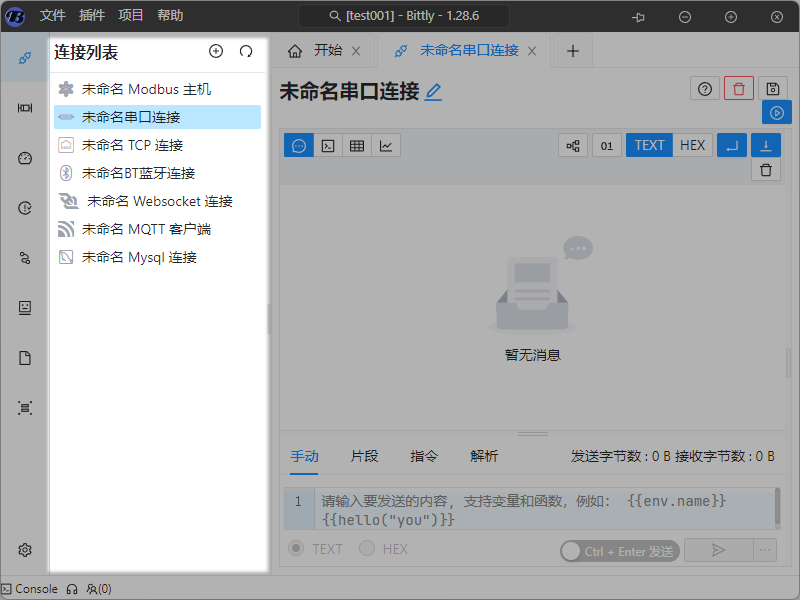The image size is (800, 600).
Task: Clear messages with the trash icon
Action: point(766,170)
